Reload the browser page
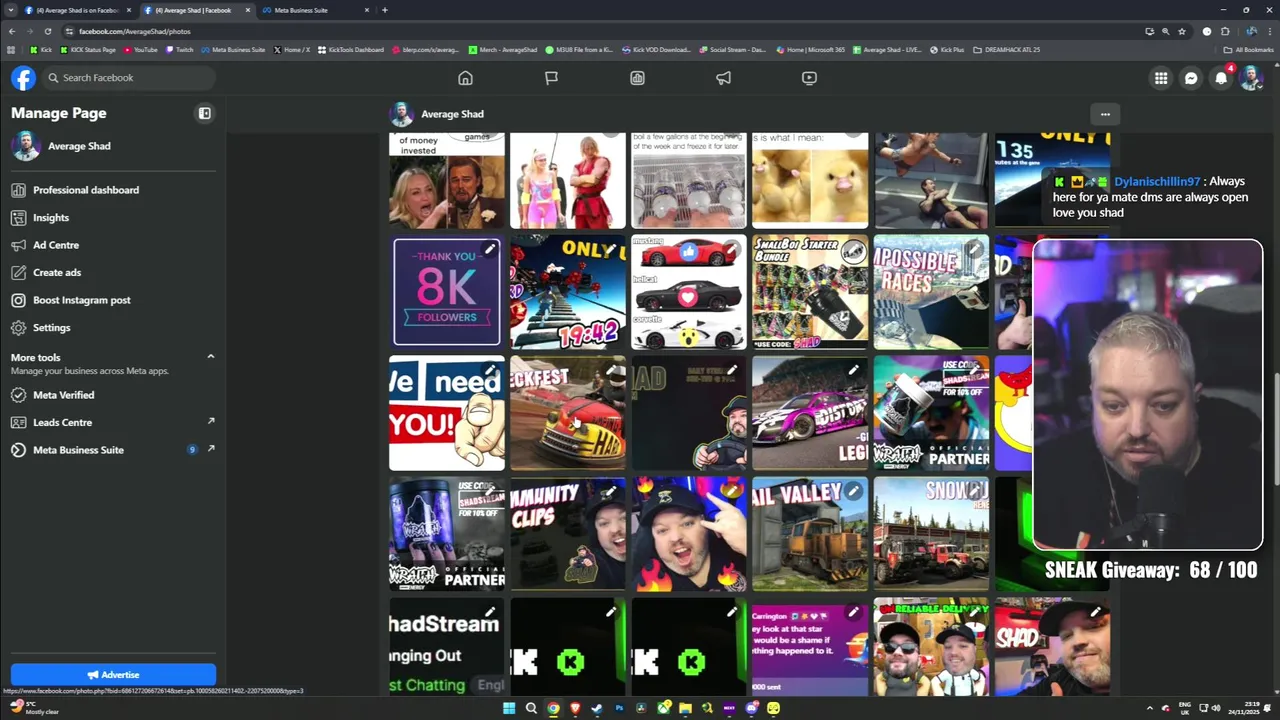 point(47,31)
